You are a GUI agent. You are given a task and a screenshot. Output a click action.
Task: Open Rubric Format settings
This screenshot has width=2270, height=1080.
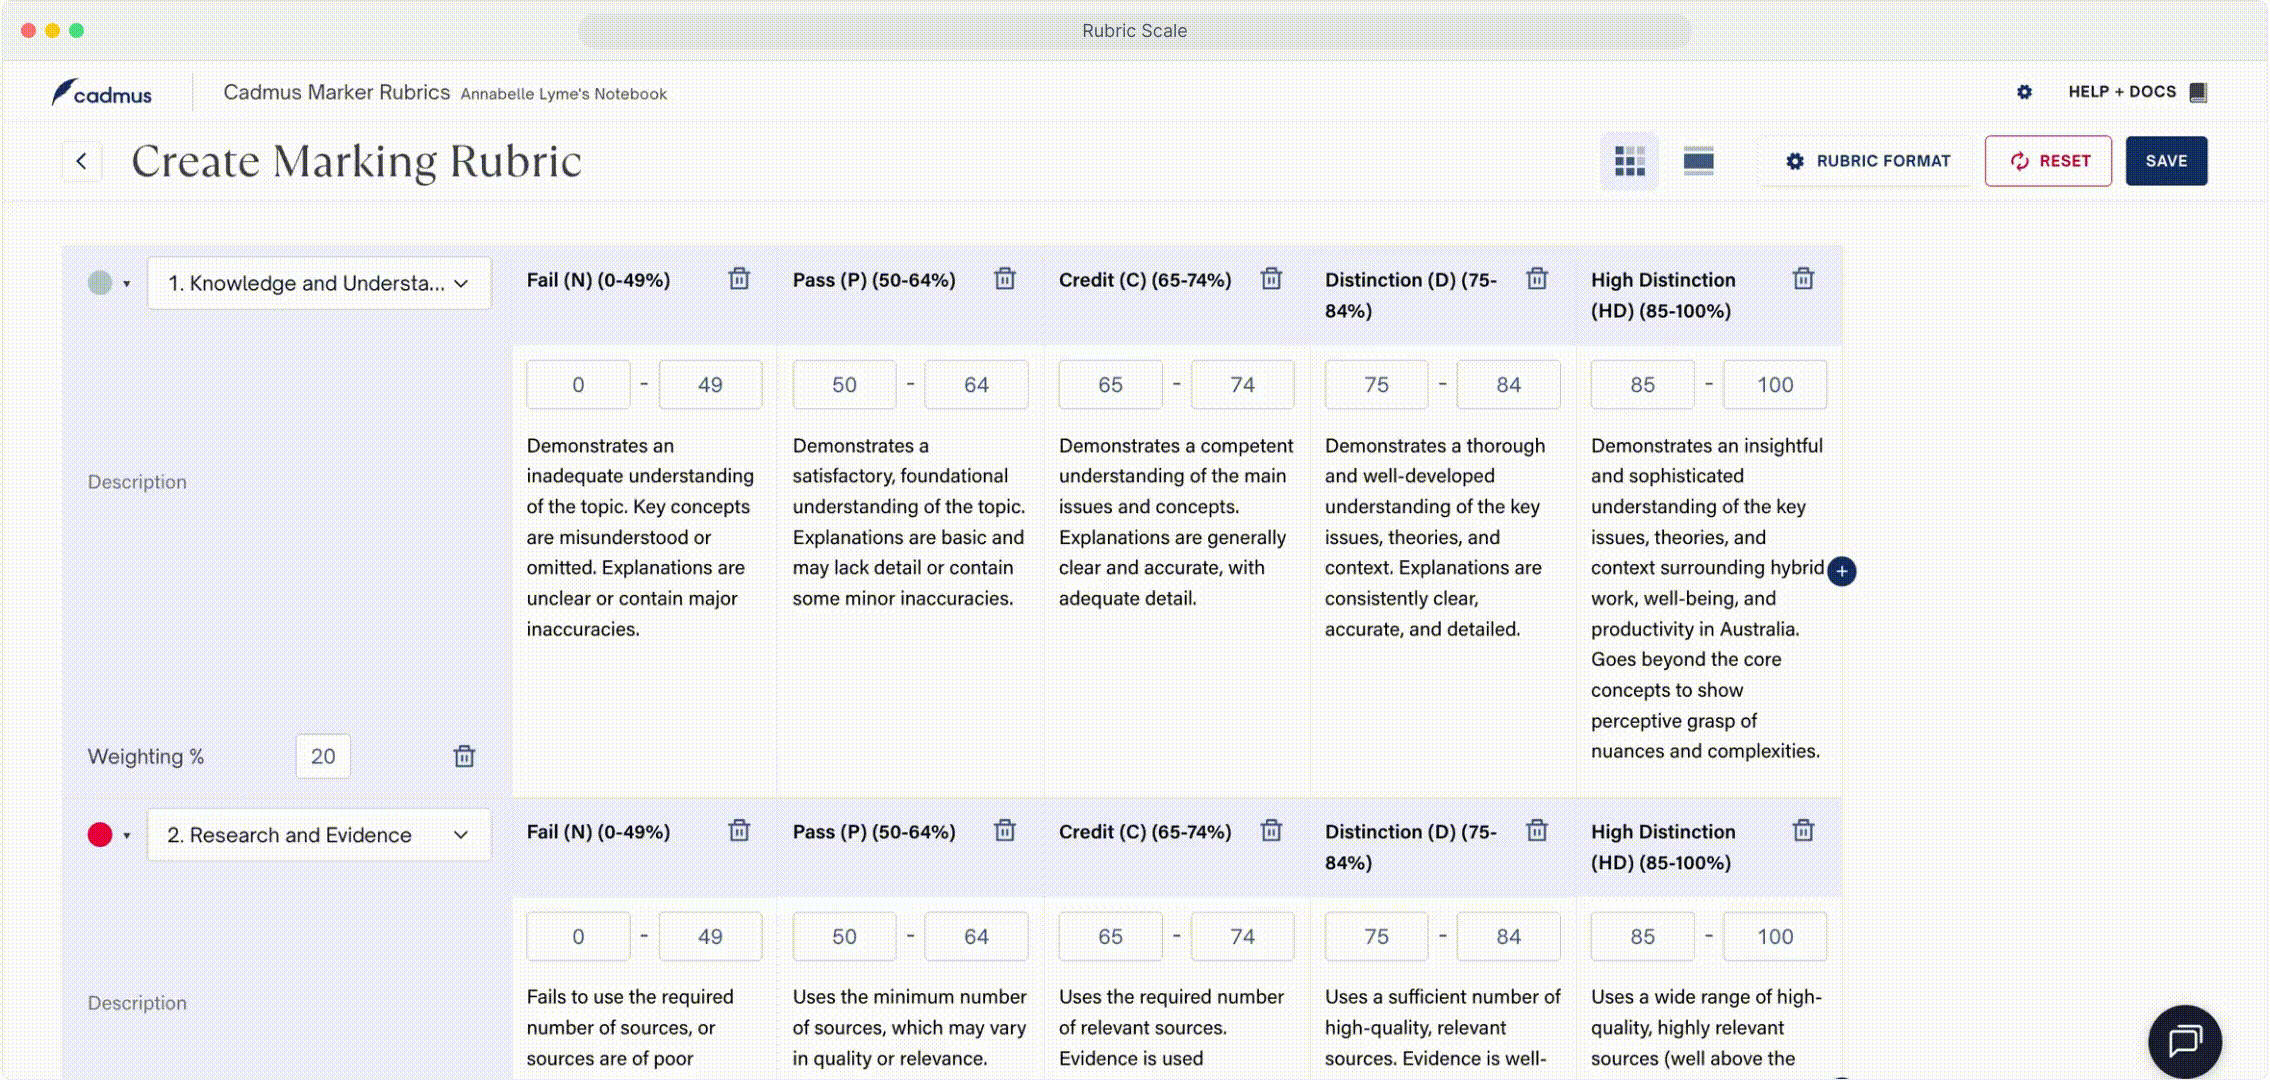(x=1868, y=161)
